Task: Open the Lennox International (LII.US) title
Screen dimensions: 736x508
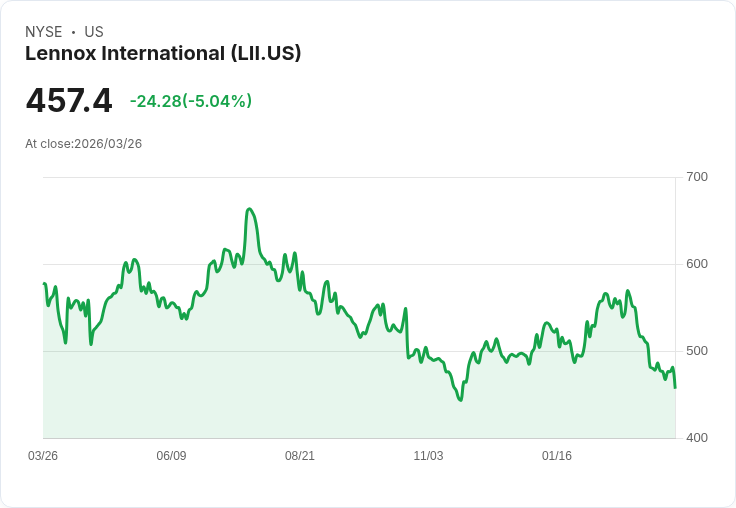Action: [163, 54]
